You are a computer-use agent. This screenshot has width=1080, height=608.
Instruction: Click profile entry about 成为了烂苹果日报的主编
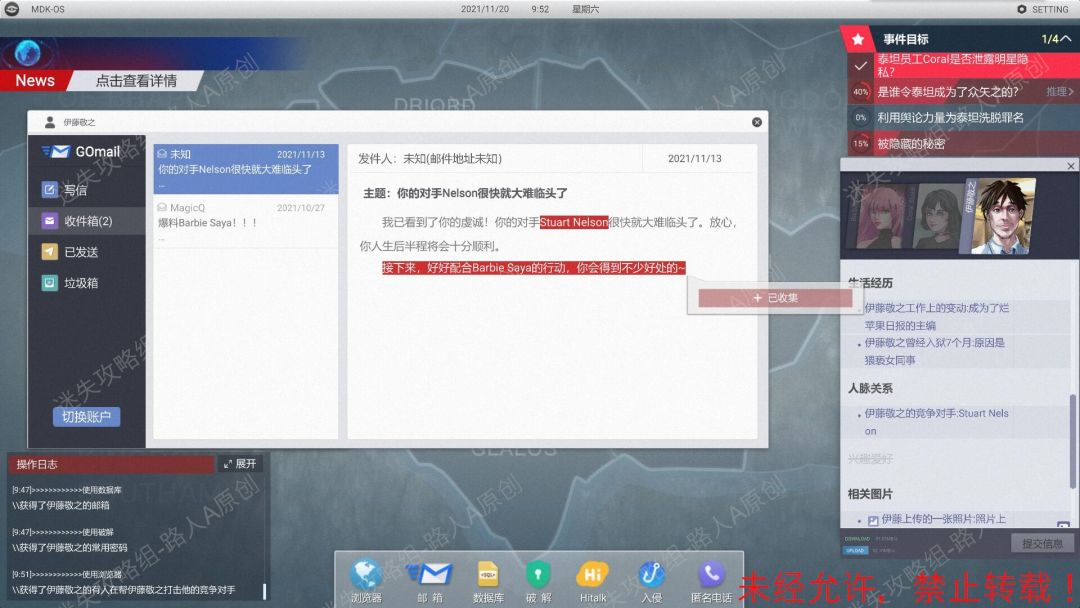[937, 317]
